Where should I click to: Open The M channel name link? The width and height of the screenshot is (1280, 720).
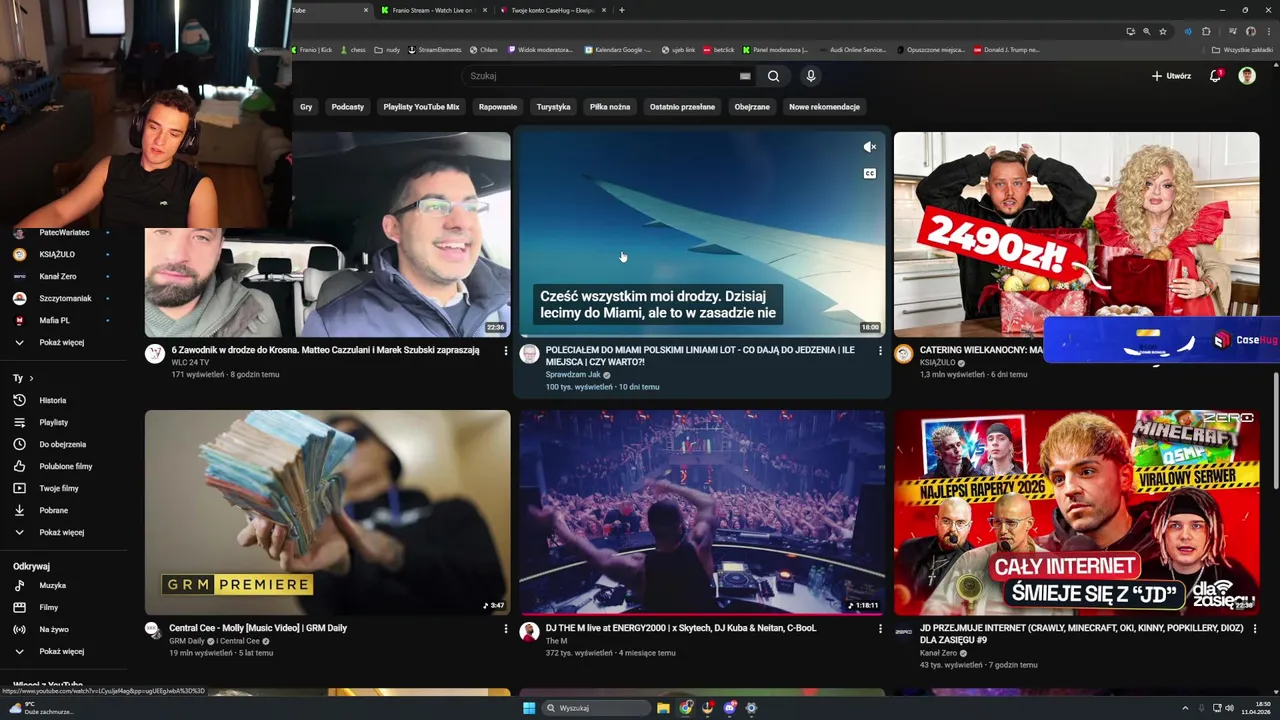(x=556, y=641)
